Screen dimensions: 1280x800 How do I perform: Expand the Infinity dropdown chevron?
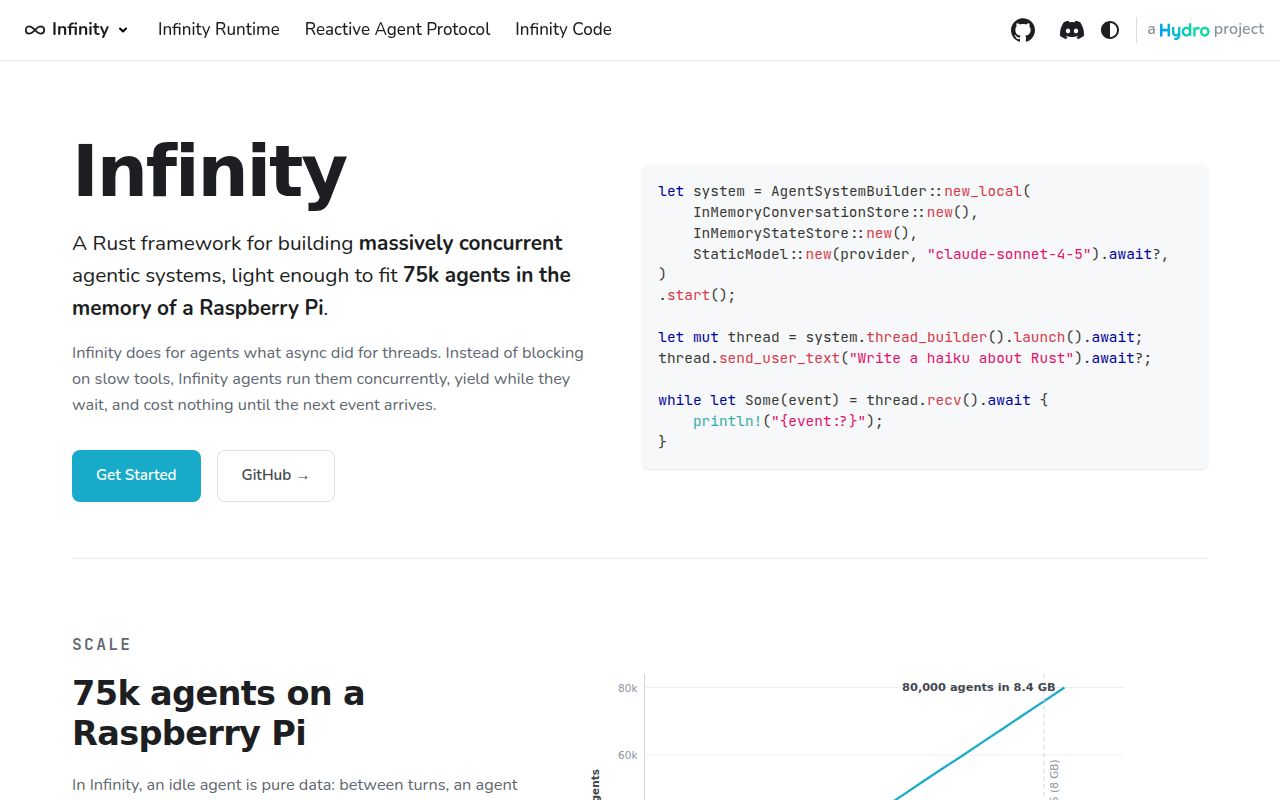point(123,30)
